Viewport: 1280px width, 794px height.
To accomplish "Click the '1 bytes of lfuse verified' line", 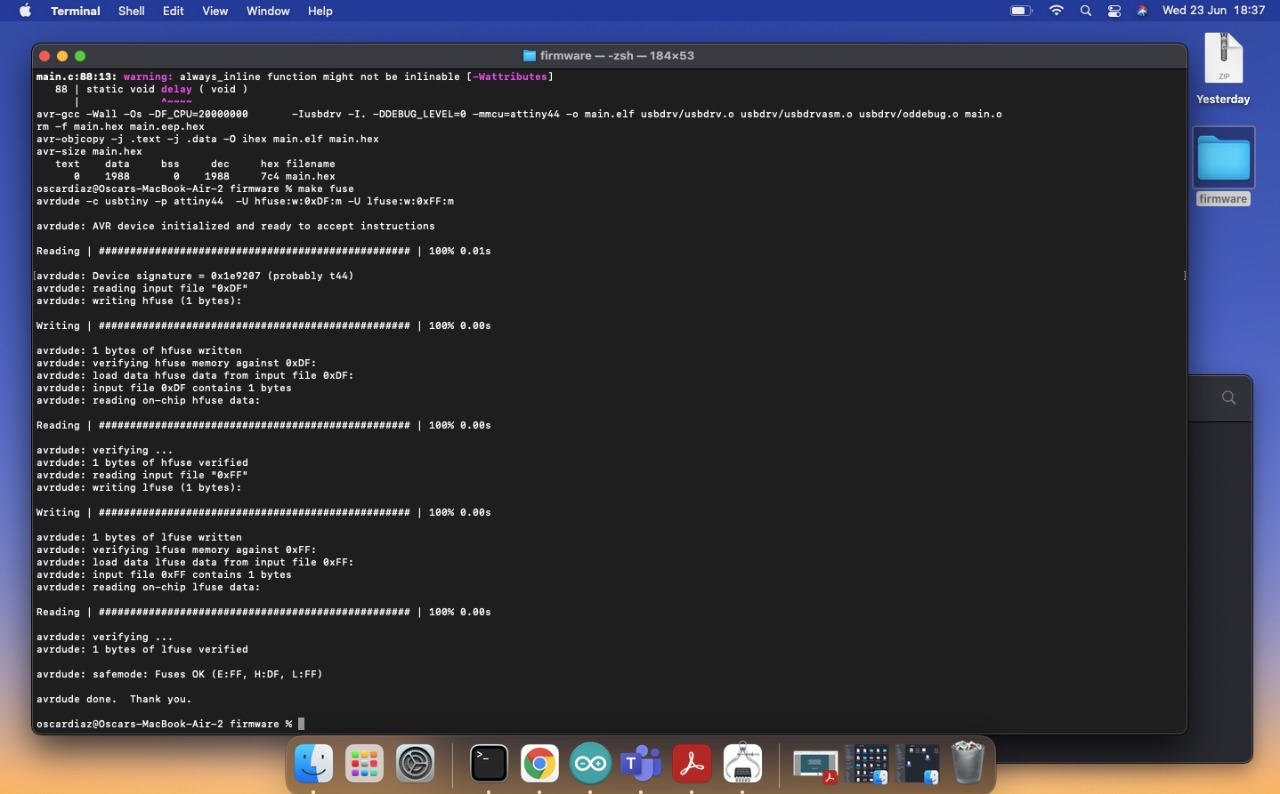I will tap(142, 649).
